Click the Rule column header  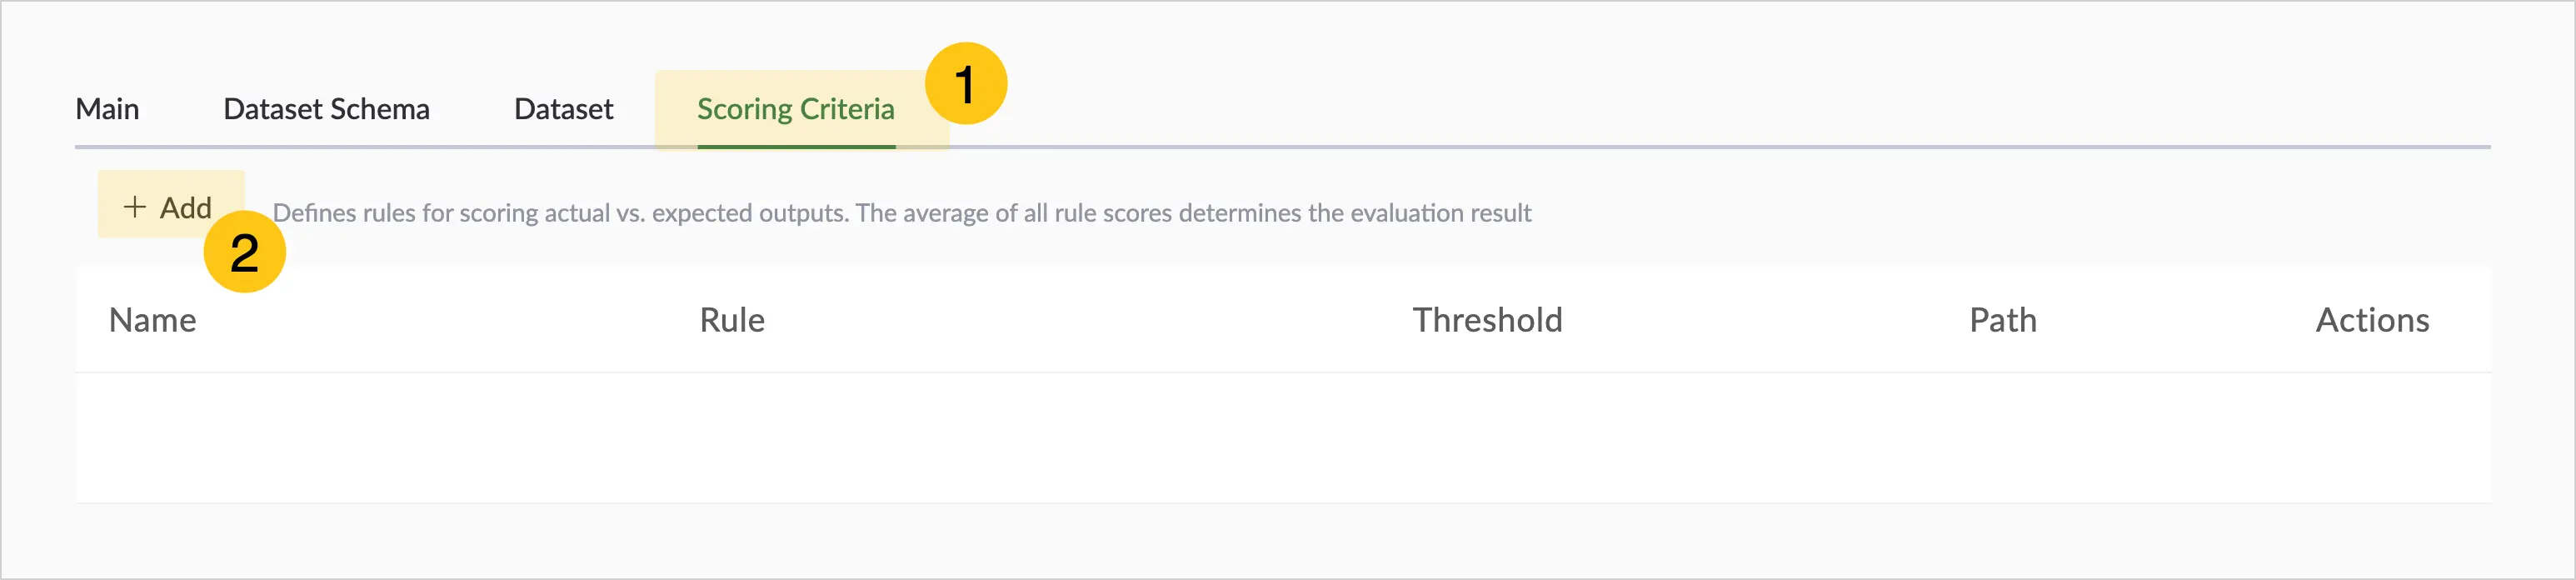pos(732,320)
